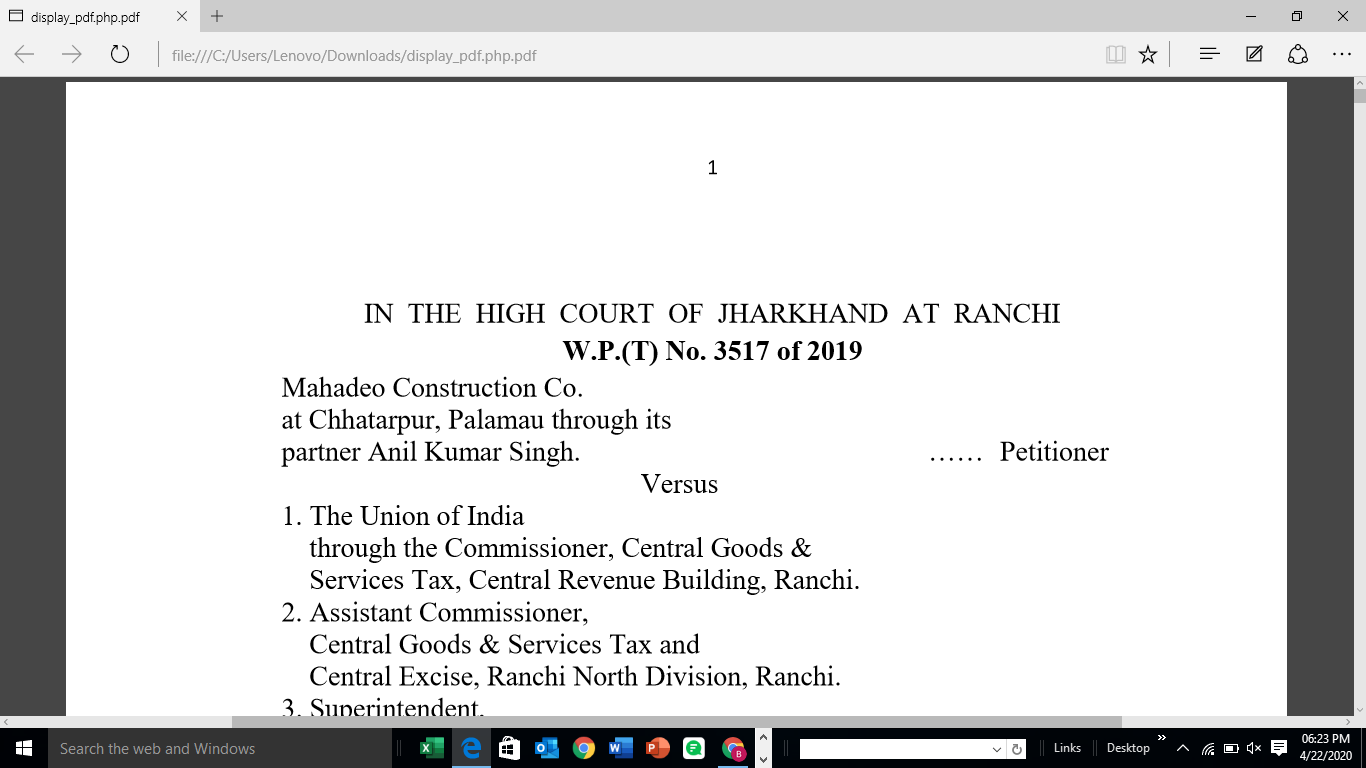Open the Desktop taskbar toolbar
1366x768 pixels.
click(x=1128, y=748)
